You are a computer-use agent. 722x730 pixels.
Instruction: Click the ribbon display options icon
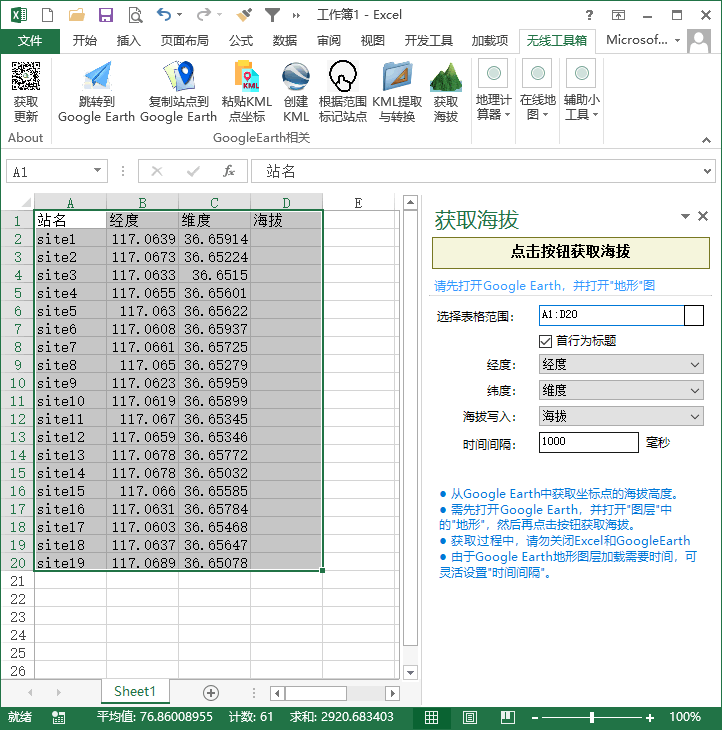[x=618, y=15]
